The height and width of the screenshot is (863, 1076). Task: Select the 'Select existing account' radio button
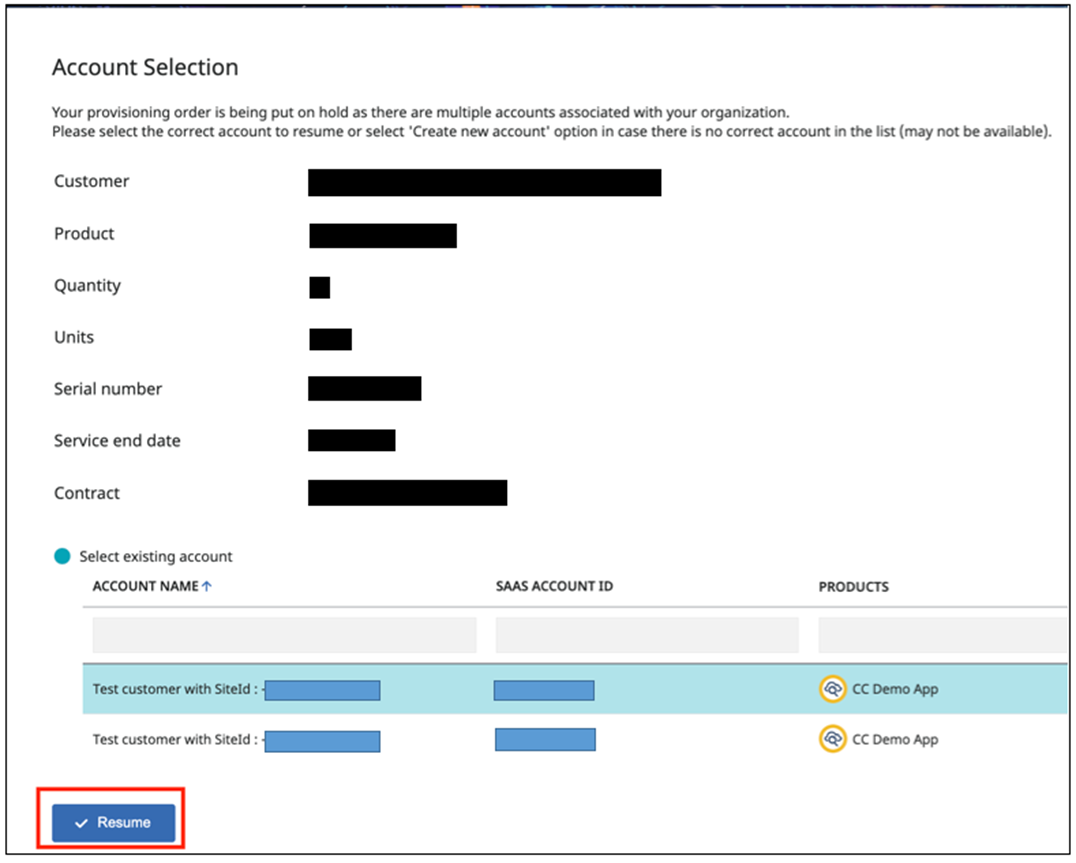62,556
